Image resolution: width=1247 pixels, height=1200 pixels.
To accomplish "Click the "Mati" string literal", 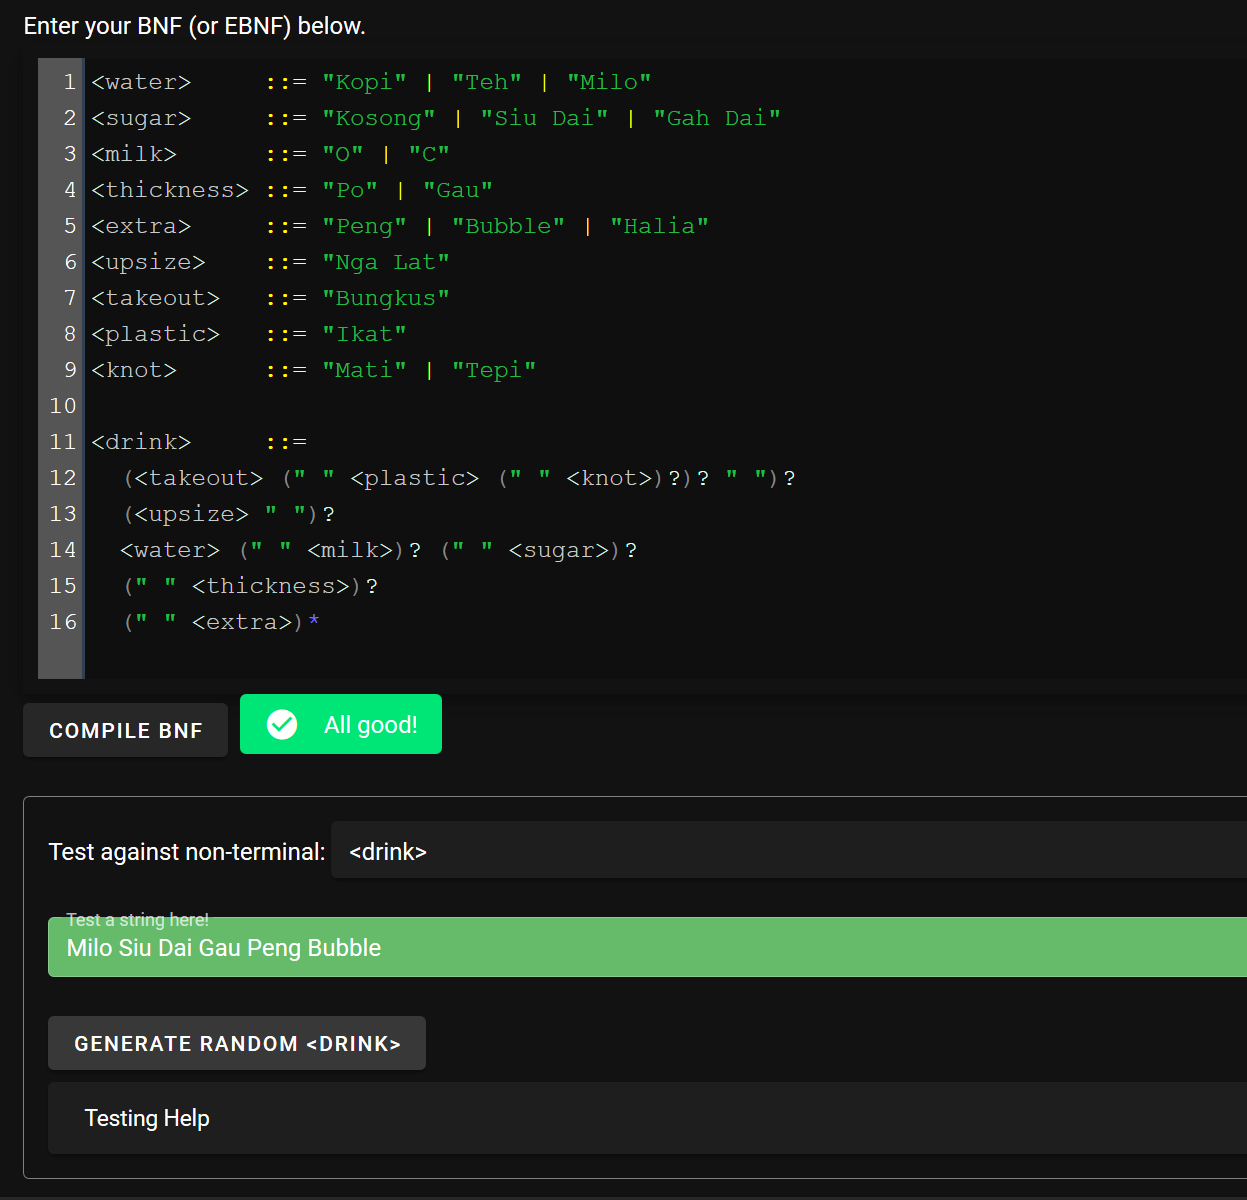I will (364, 370).
